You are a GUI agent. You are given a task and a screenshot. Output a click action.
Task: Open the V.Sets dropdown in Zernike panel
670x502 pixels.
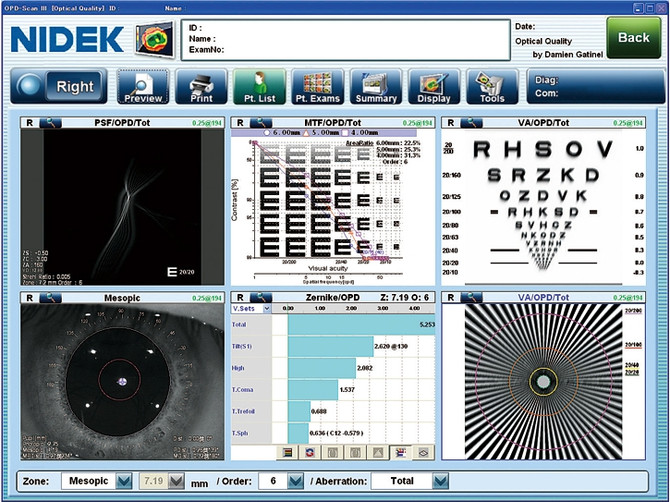(259, 309)
